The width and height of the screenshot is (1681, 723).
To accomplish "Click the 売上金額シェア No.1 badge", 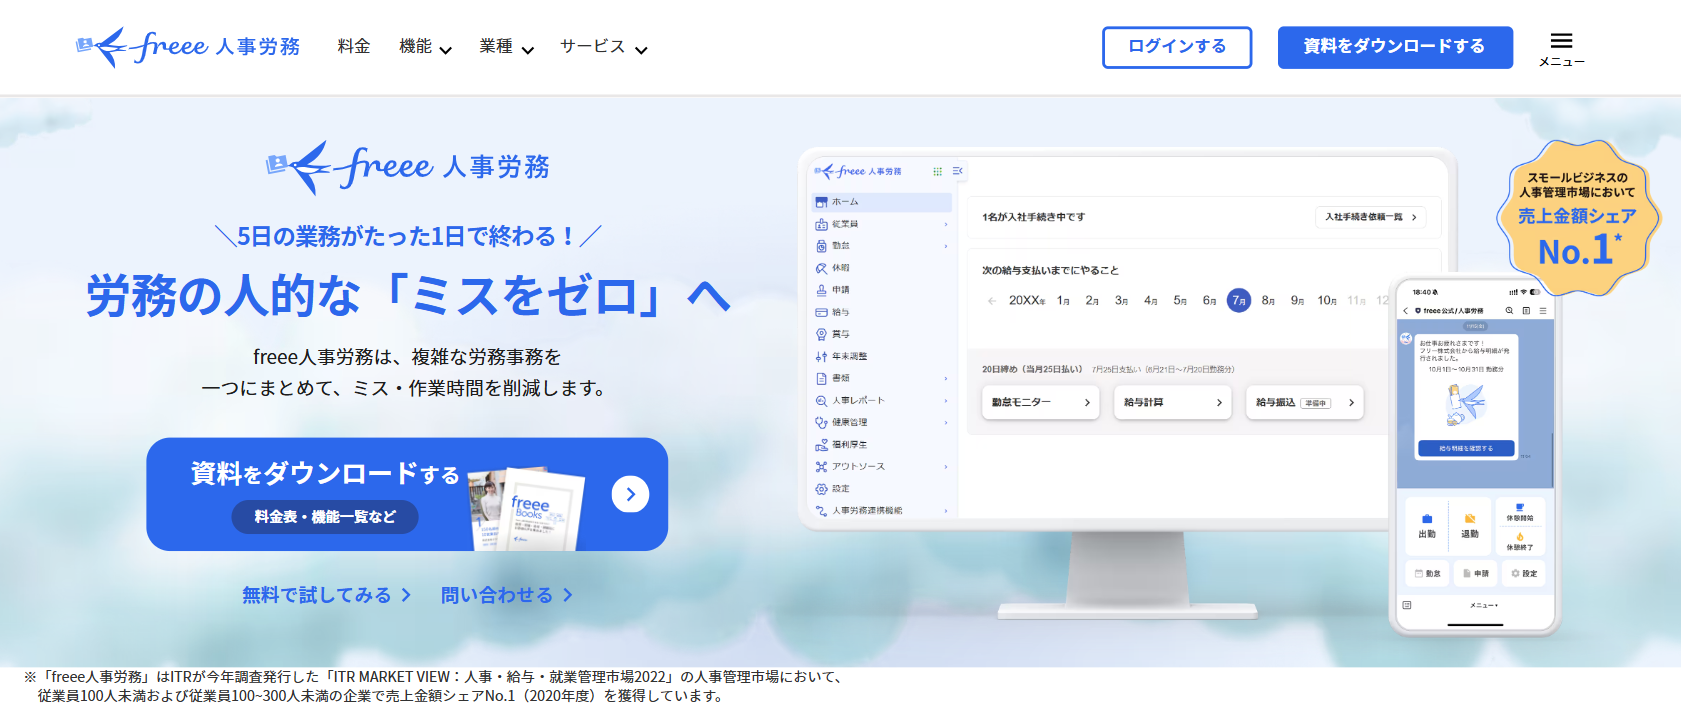I will click(1577, 218).
